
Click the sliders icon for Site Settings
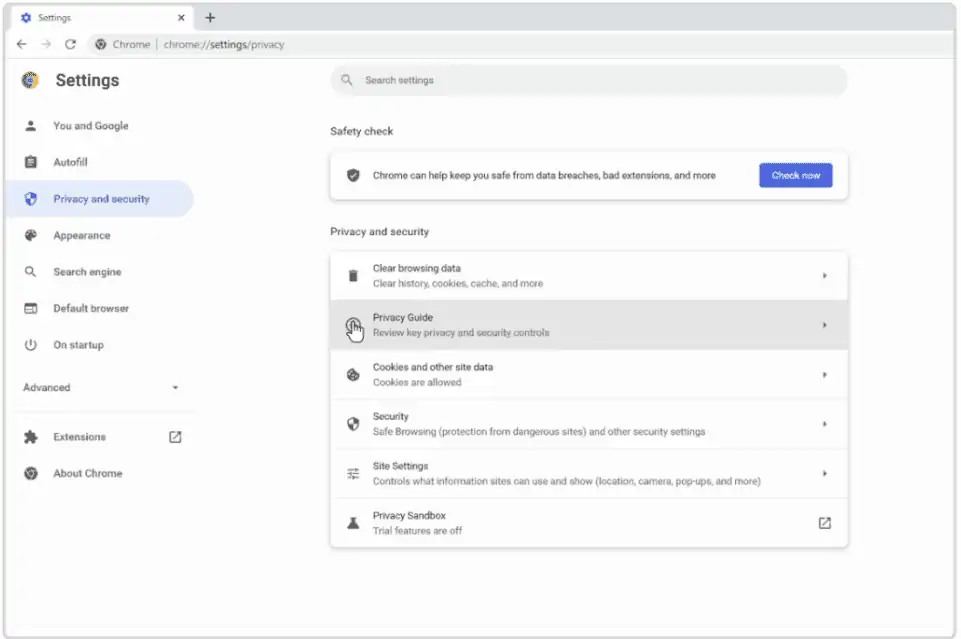(353, 474)
